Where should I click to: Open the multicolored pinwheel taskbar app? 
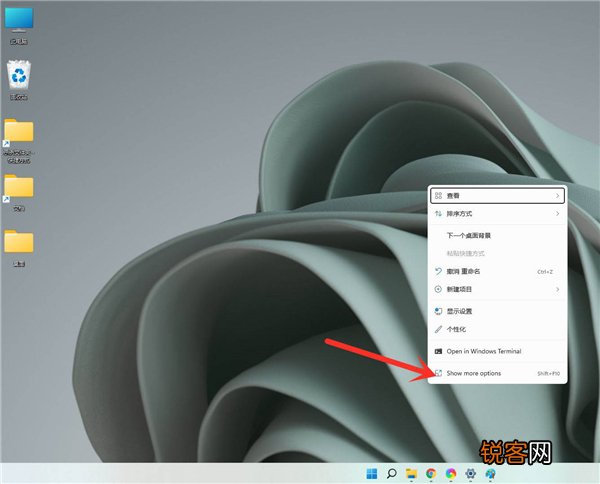point(451,474)
